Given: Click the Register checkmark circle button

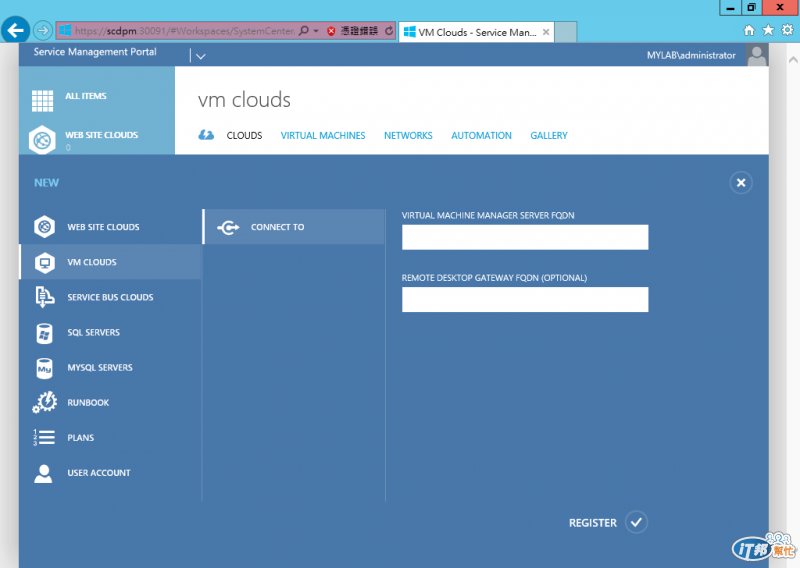Looking at the screenshot, I should tap(636, 522).
